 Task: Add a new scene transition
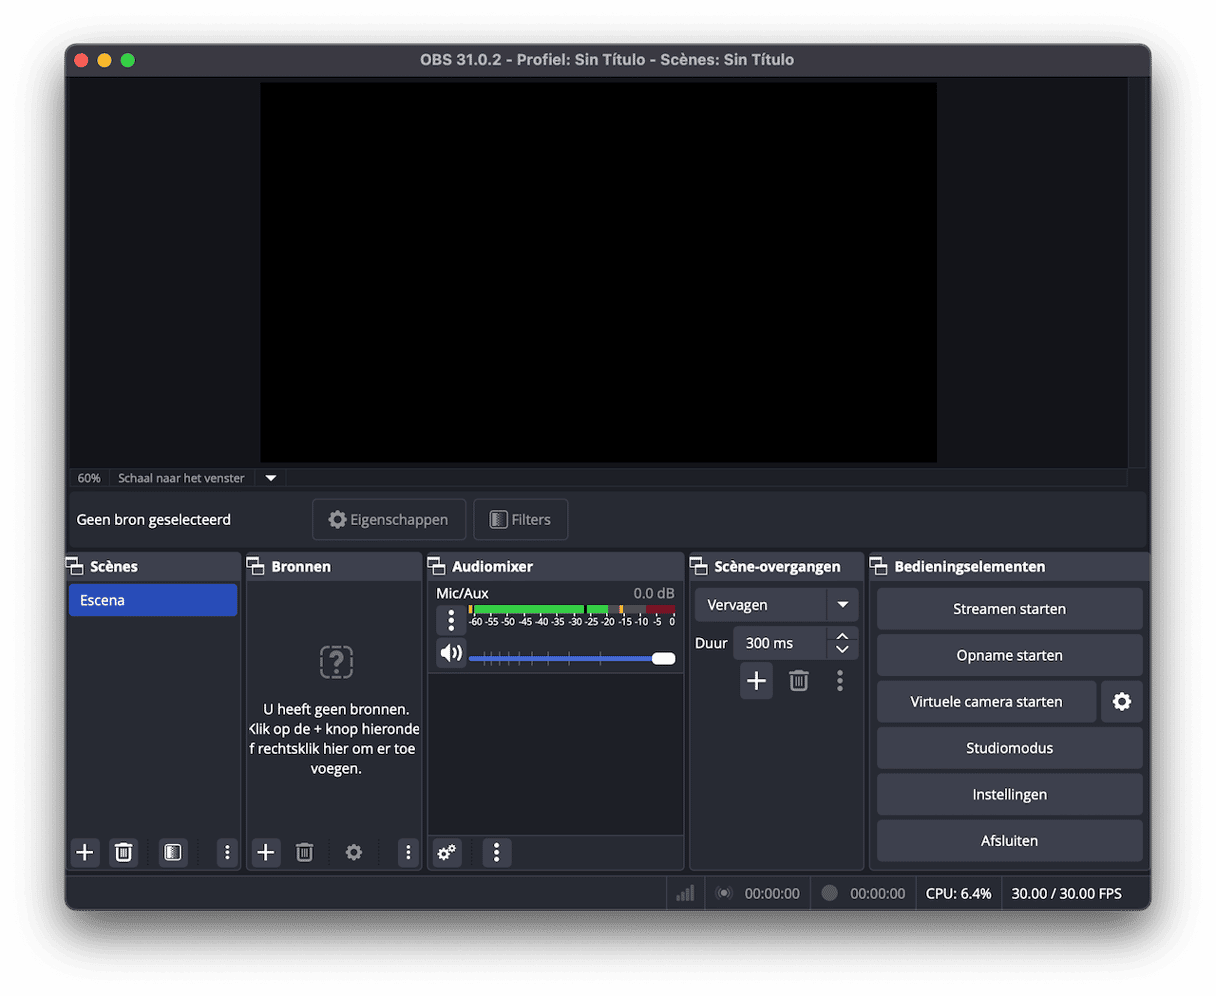756,681
